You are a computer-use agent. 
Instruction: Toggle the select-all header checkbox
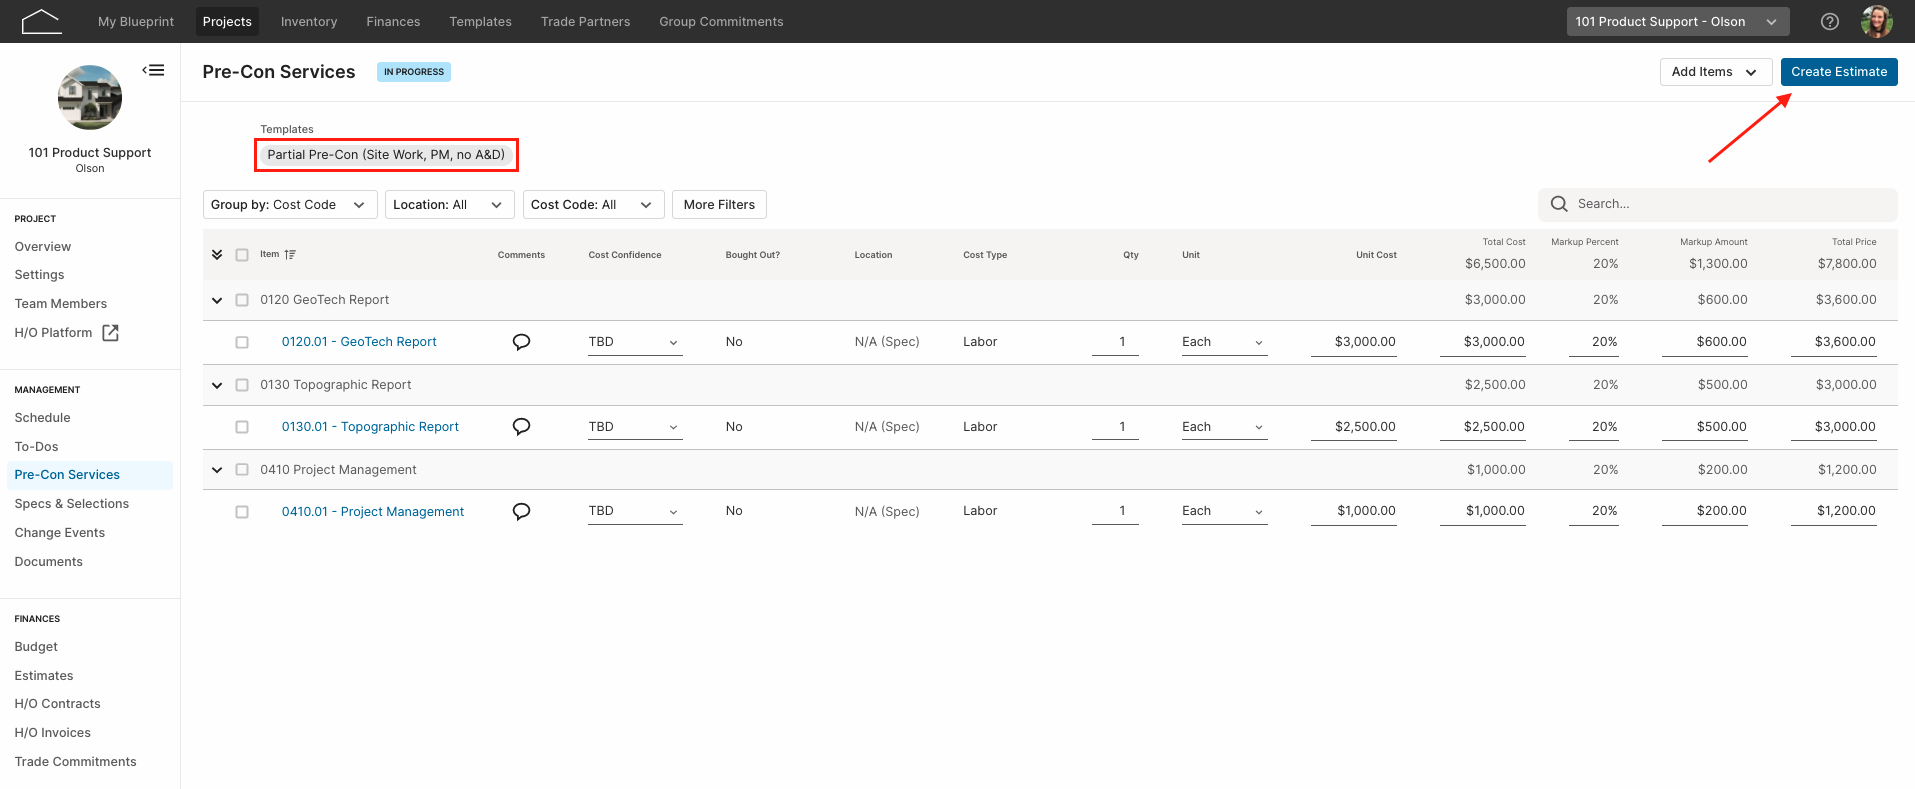pyautogui.click(x=242, y=255)
